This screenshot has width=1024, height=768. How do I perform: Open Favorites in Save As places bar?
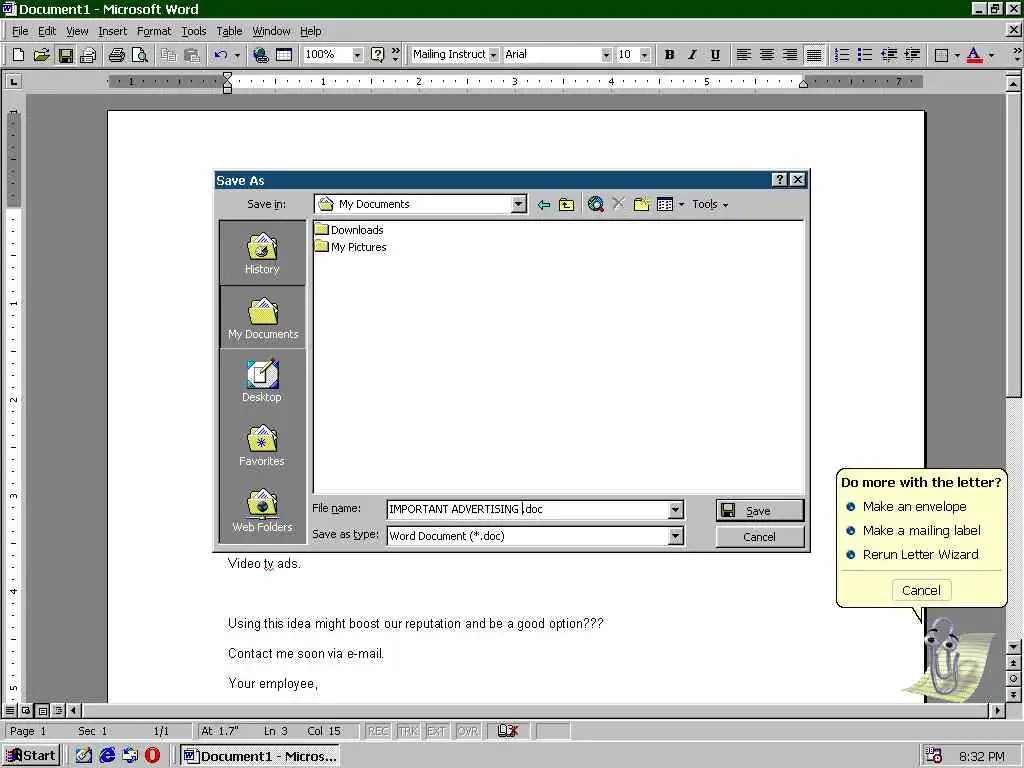[262, 446]
